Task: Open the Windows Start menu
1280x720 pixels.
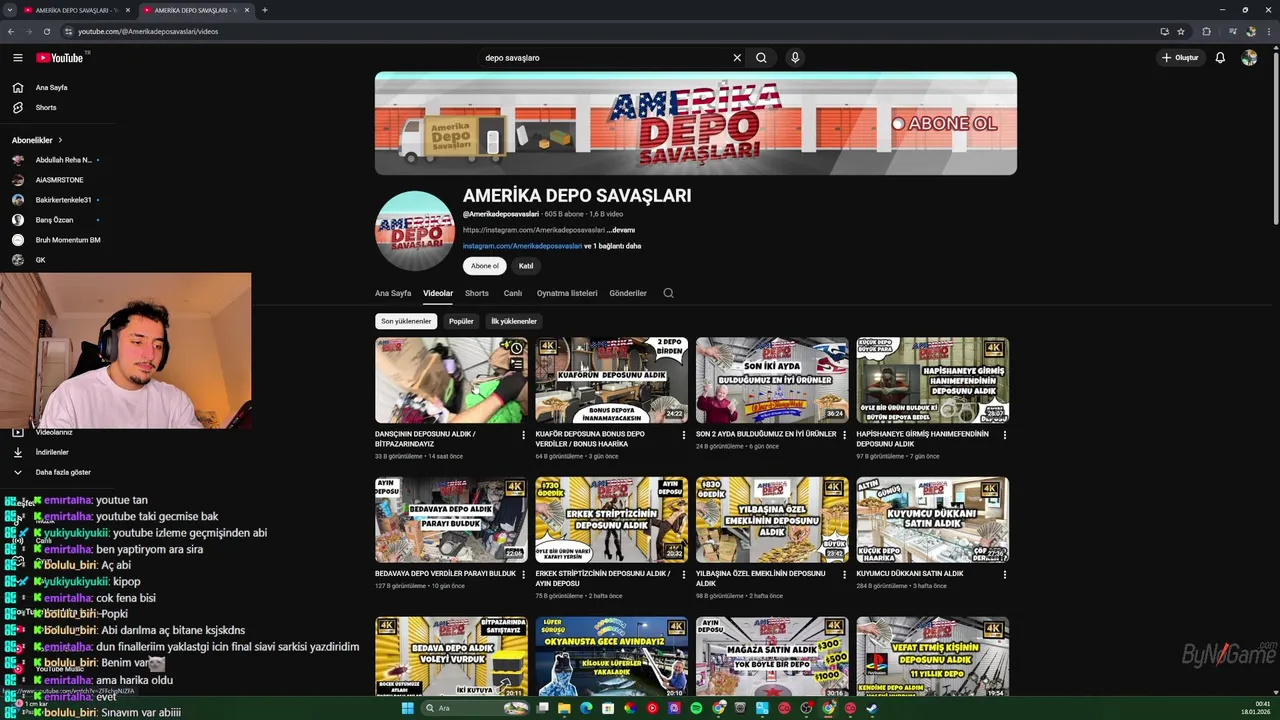Action: point(407,708)
